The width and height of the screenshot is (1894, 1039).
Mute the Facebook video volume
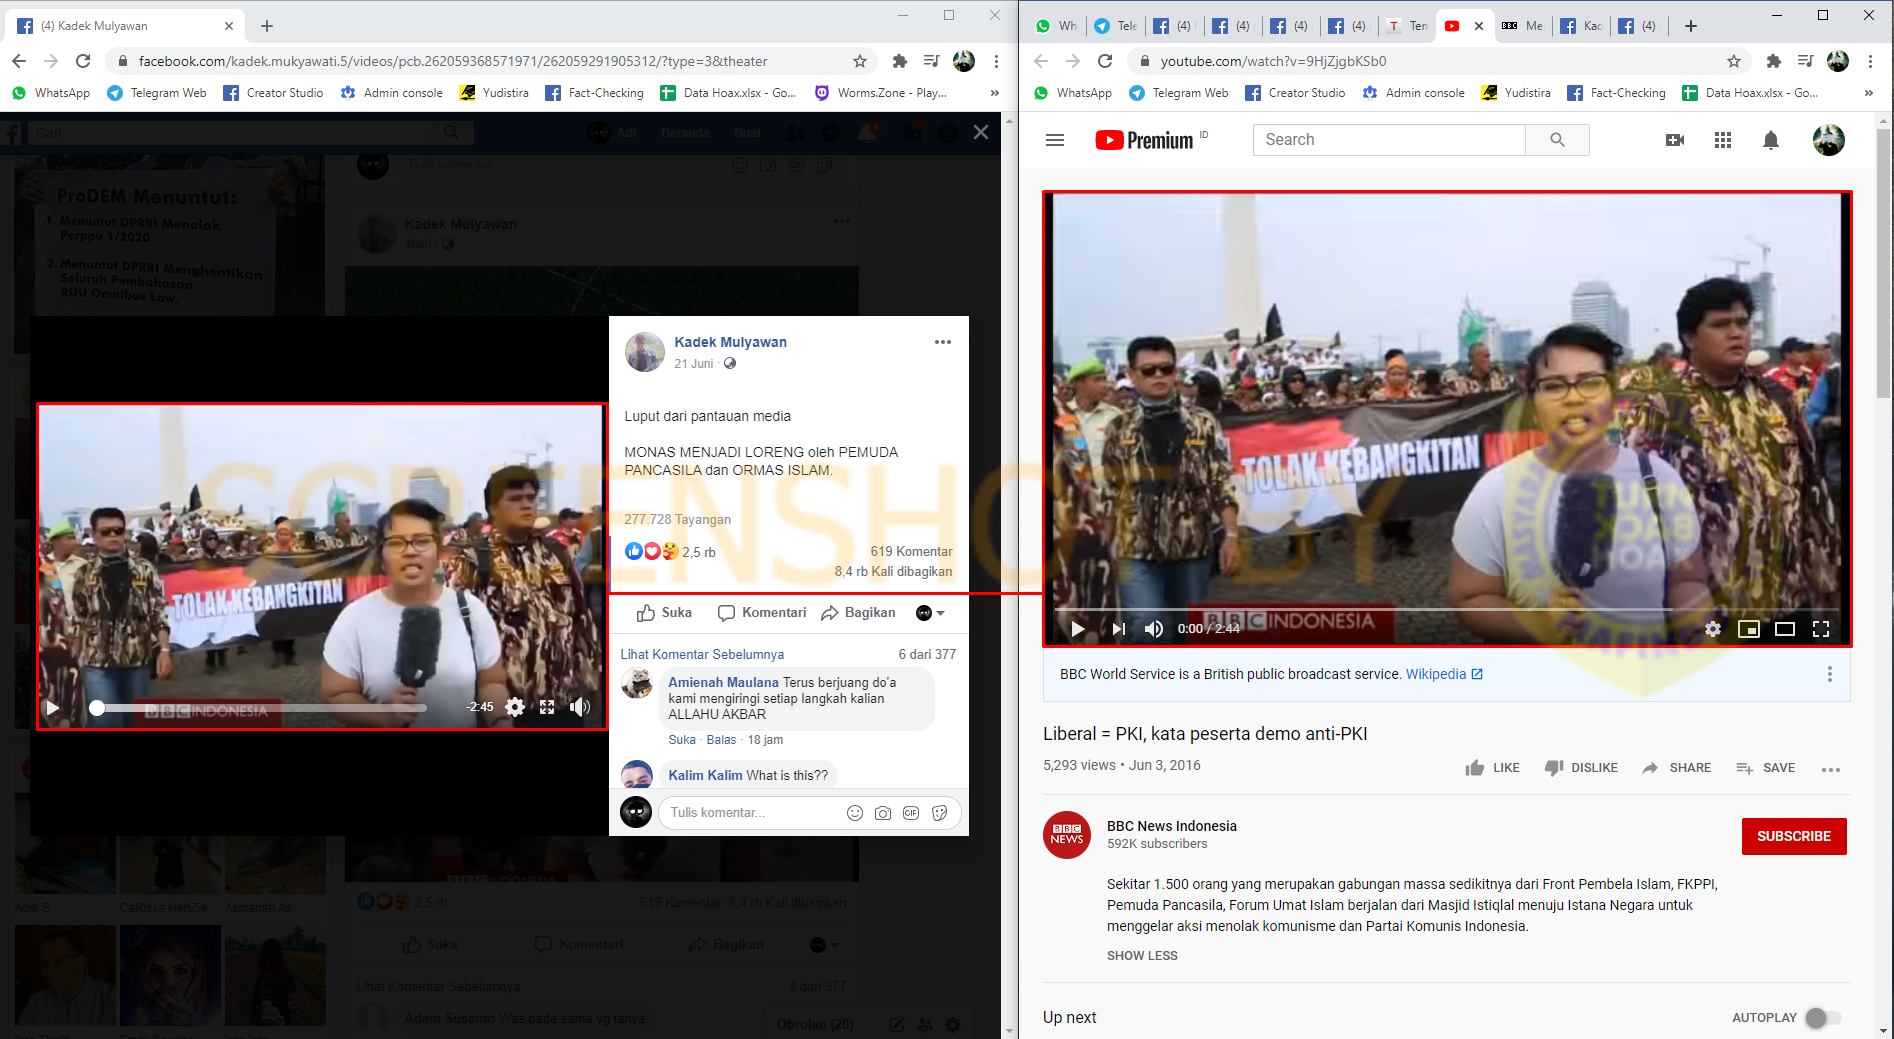click(x=580, y=707)
